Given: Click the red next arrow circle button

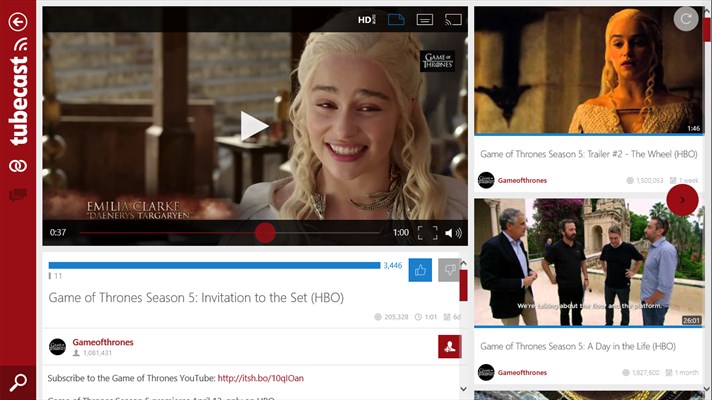Looking at the screenshot, I should pos(682,200).
